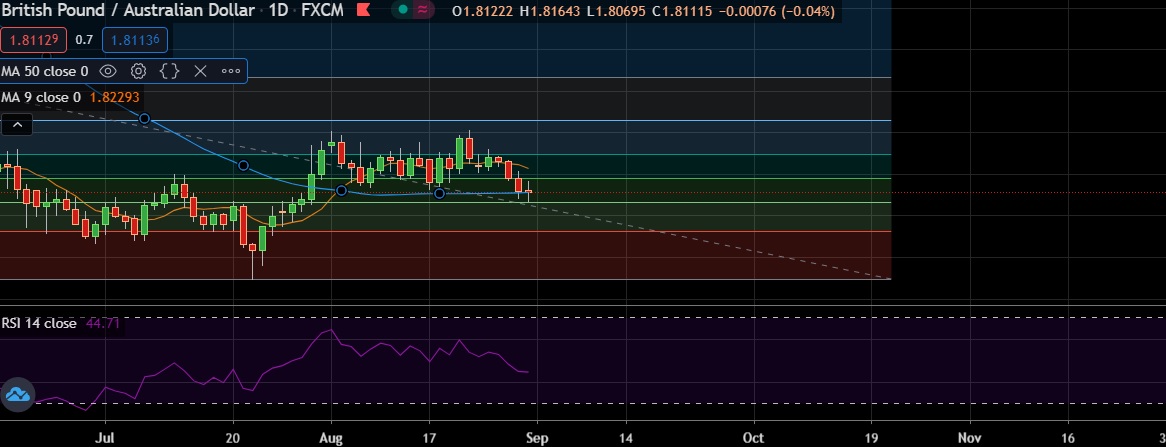Click the Nov label on time axis
The image size is (1166, 447).
pos(970,438)
